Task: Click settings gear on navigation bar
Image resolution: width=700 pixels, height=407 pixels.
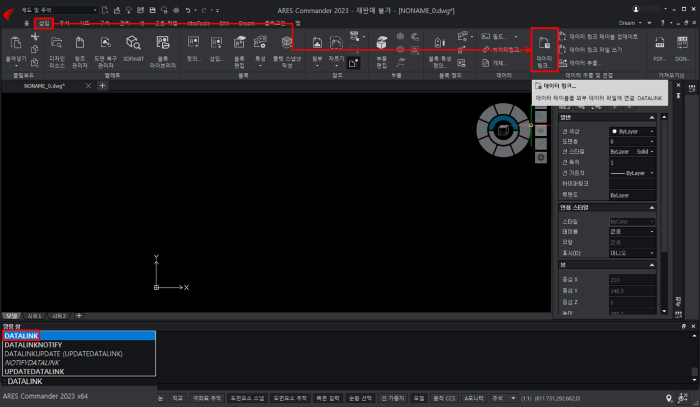Action: click(541, 158)
